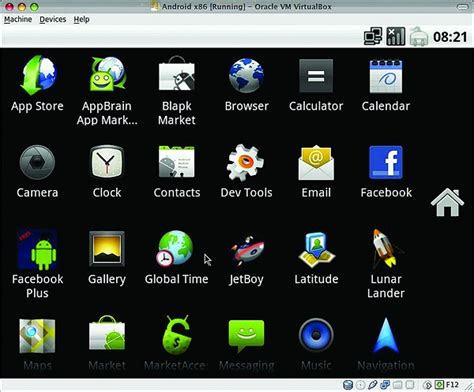Click the VirtualBox hard disk activity indicator
This screenshot has height=392, width=474.
pos(348,385)
